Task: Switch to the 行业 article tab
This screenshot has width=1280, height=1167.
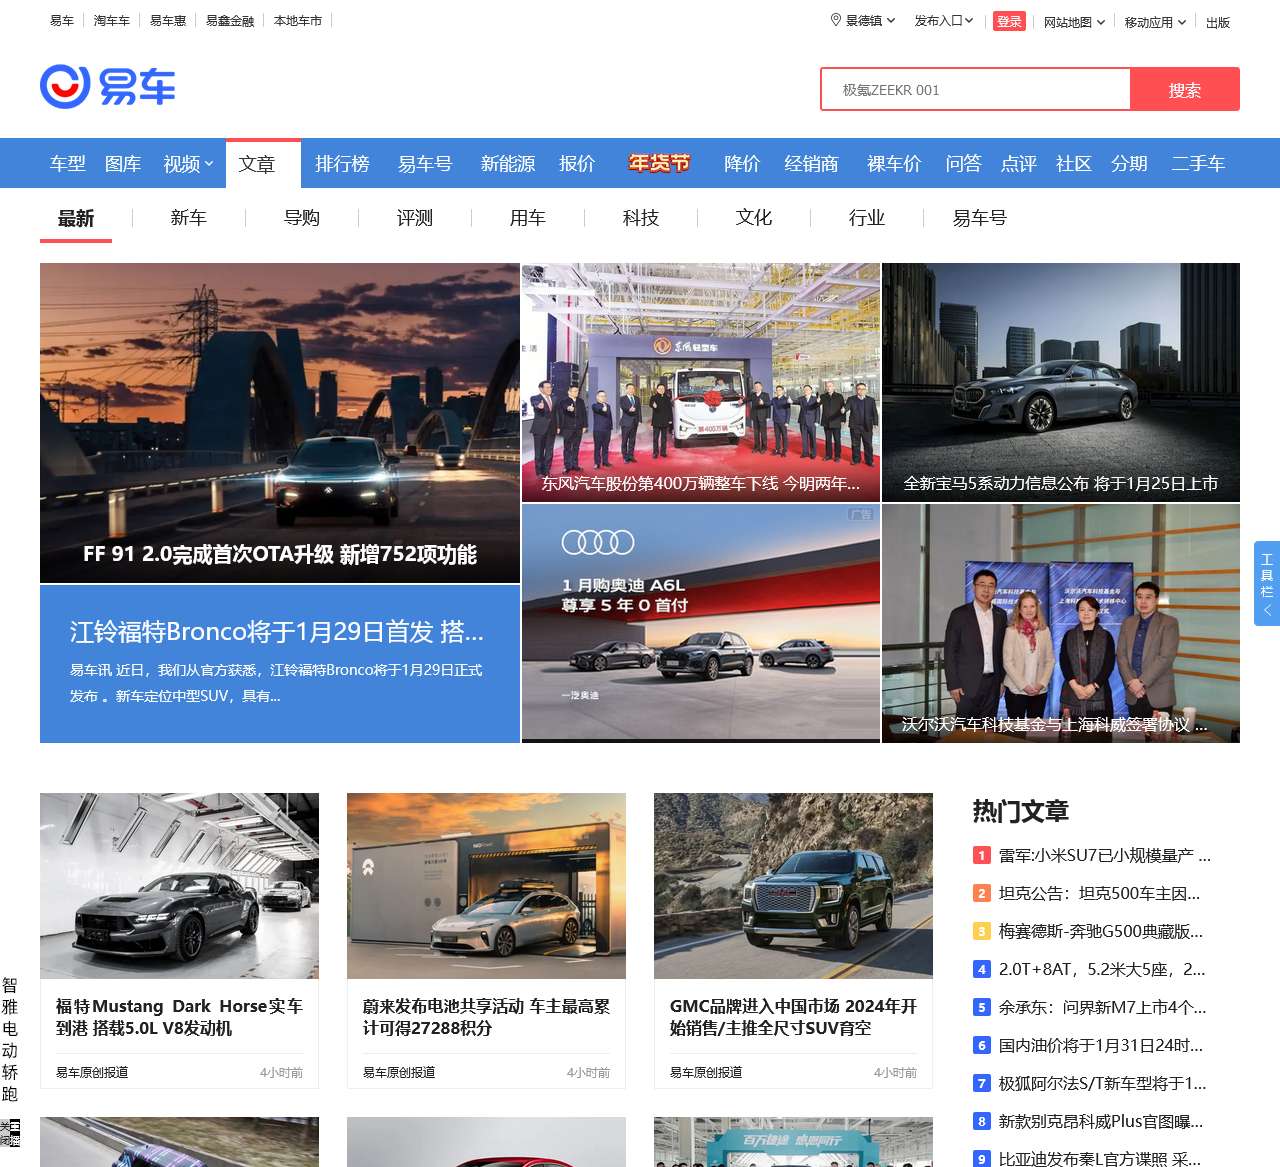Action: 867,218
